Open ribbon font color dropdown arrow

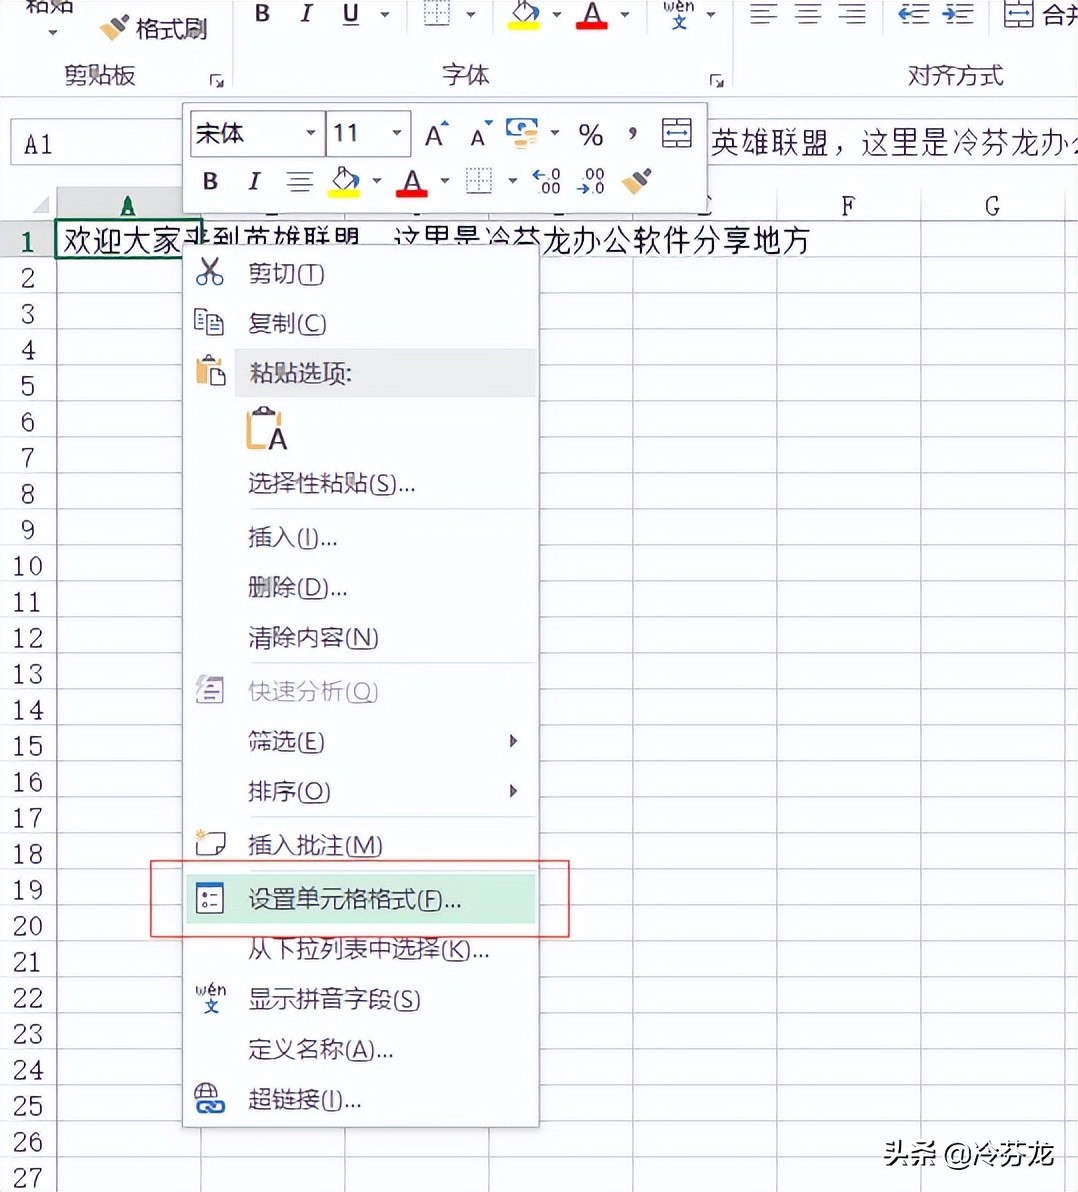point(625,14)
